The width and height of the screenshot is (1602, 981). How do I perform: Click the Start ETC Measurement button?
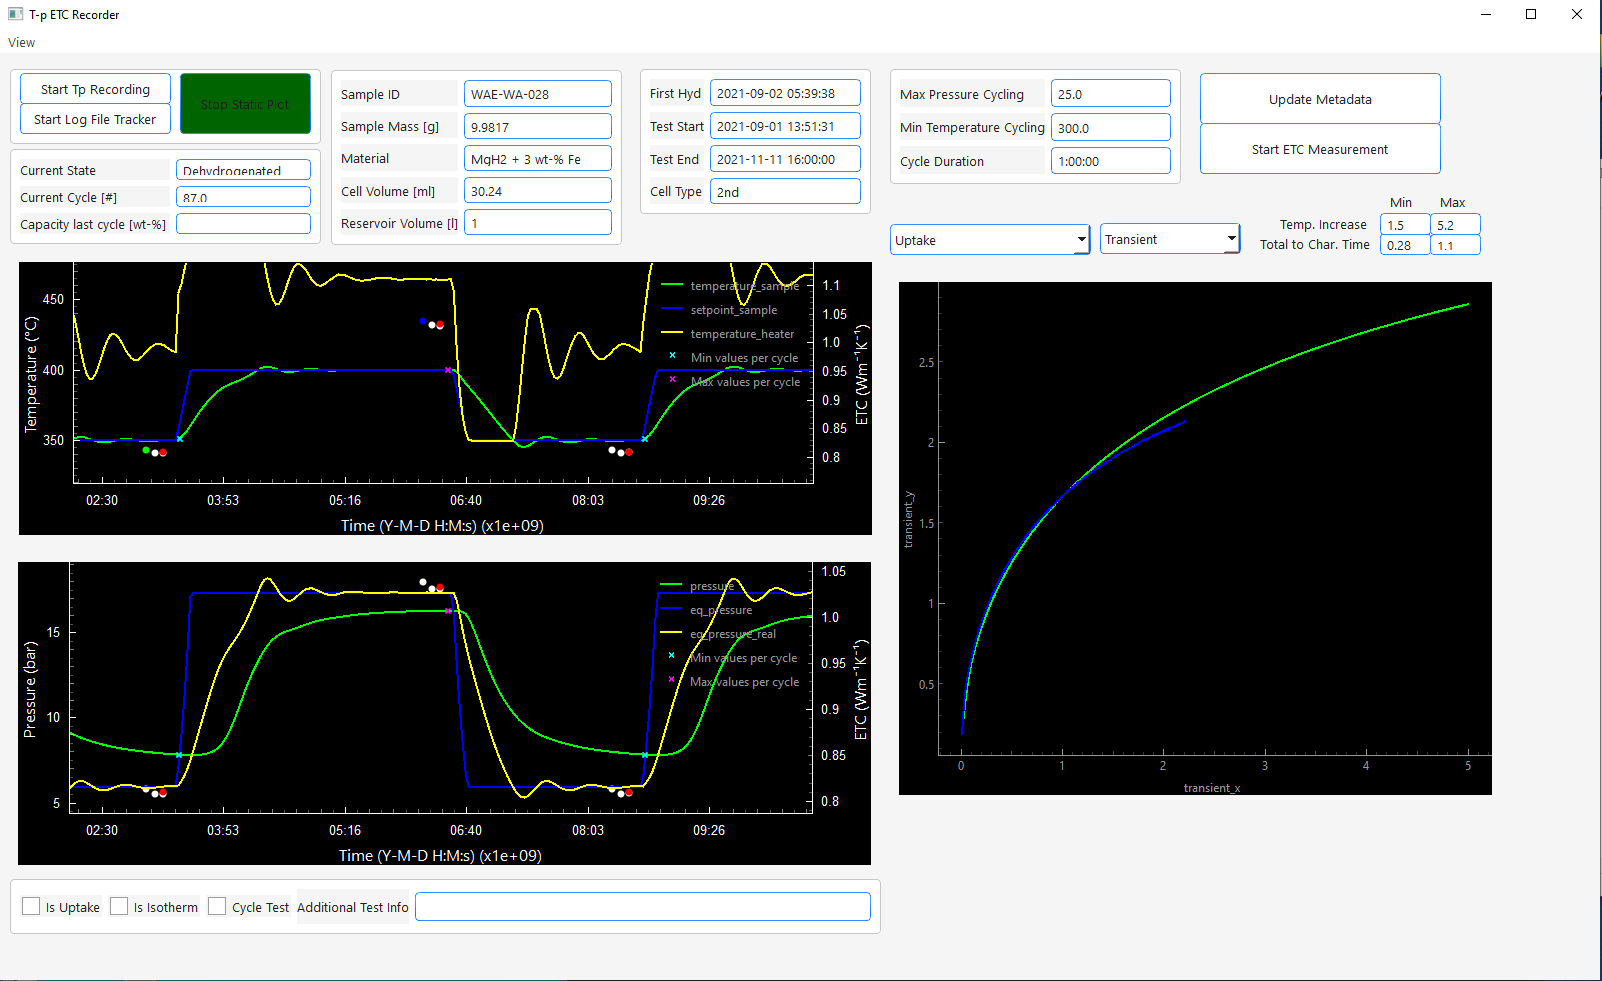1319,149
